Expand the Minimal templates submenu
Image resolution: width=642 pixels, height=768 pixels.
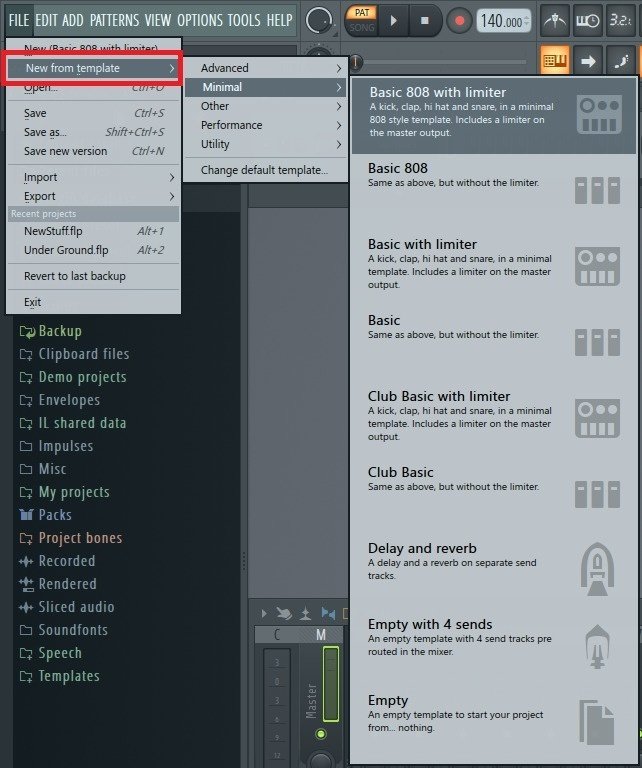[x=265, y=87]
